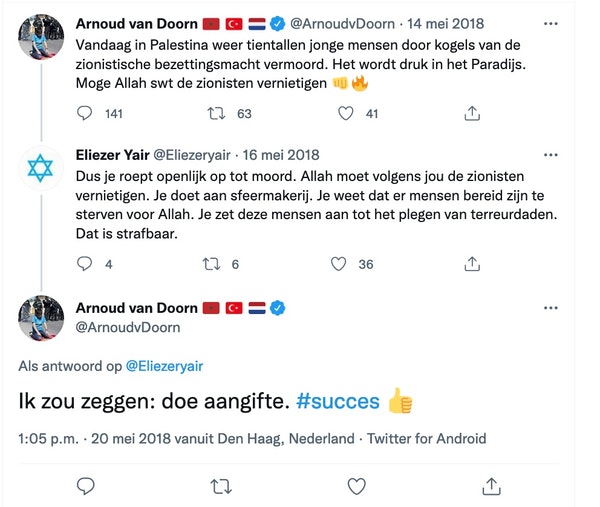Image resolution: width=600 pixels, height=507 pixels.
Task: Open the #succes hashtag link
Action: point(339,401)
